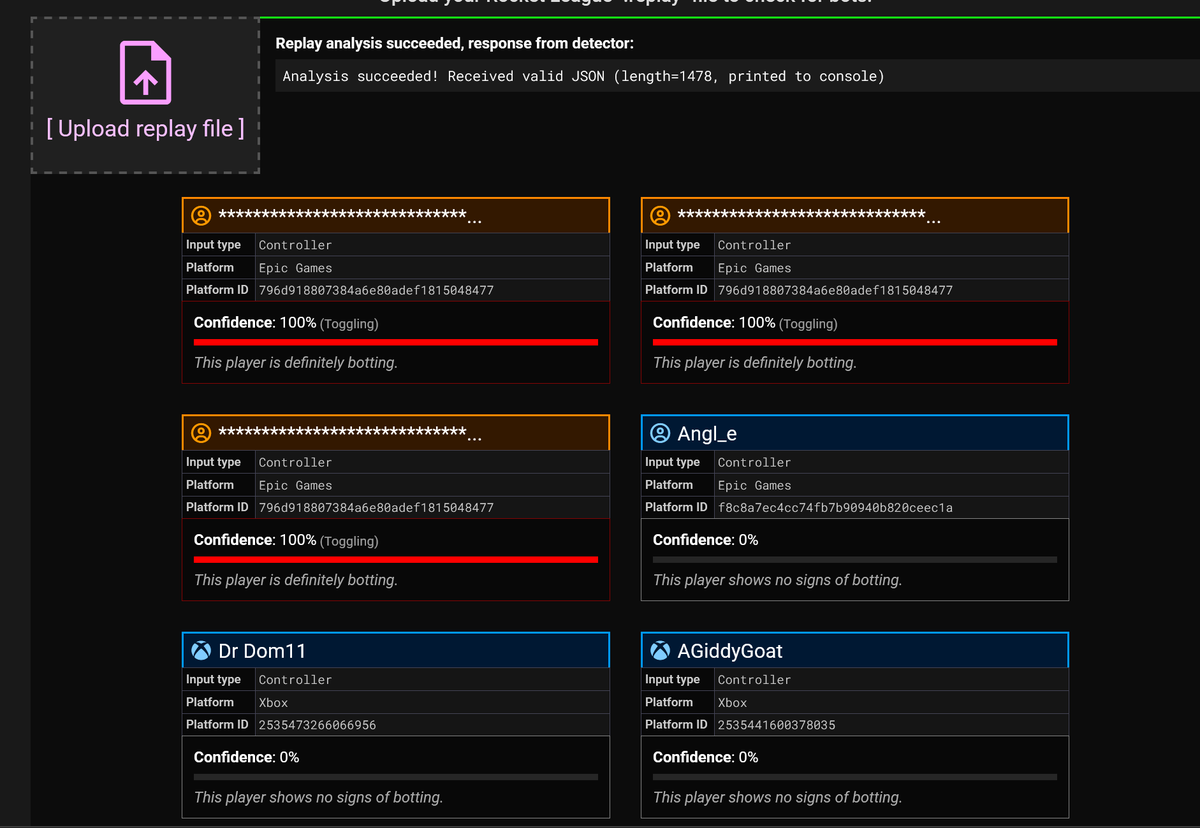Click the red confidence bar directly above Dr Dom11's card
Screen dimensions: 1200x828
(396, 560)
